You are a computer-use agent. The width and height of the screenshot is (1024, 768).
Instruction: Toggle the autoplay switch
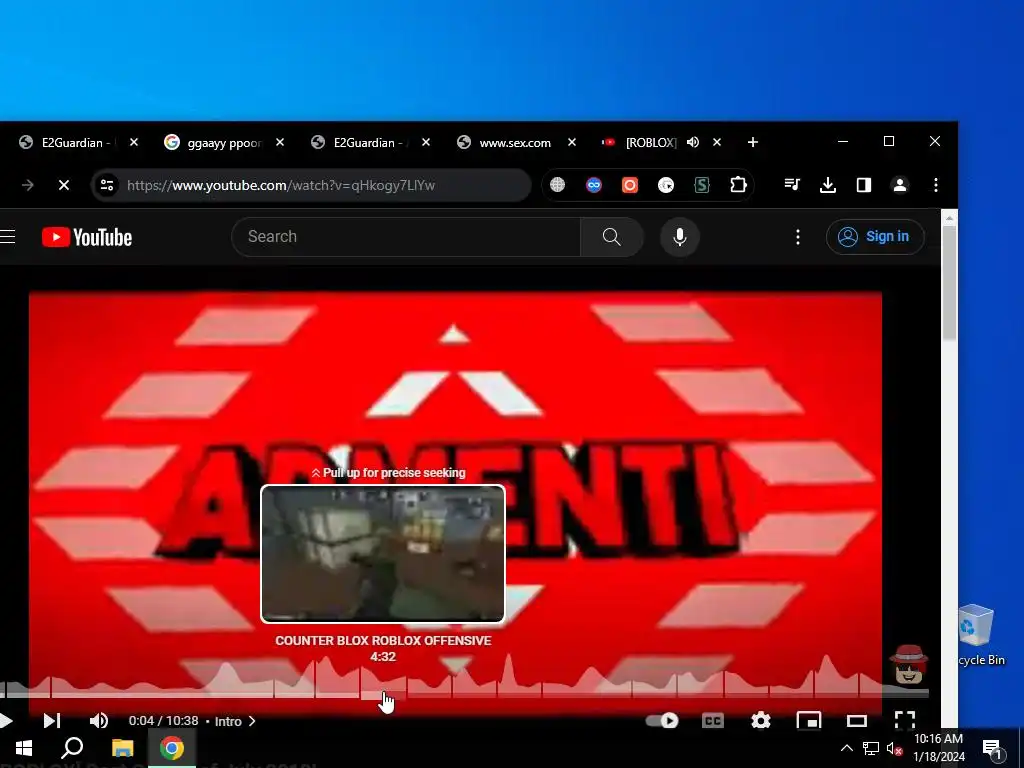coord(662,720)
